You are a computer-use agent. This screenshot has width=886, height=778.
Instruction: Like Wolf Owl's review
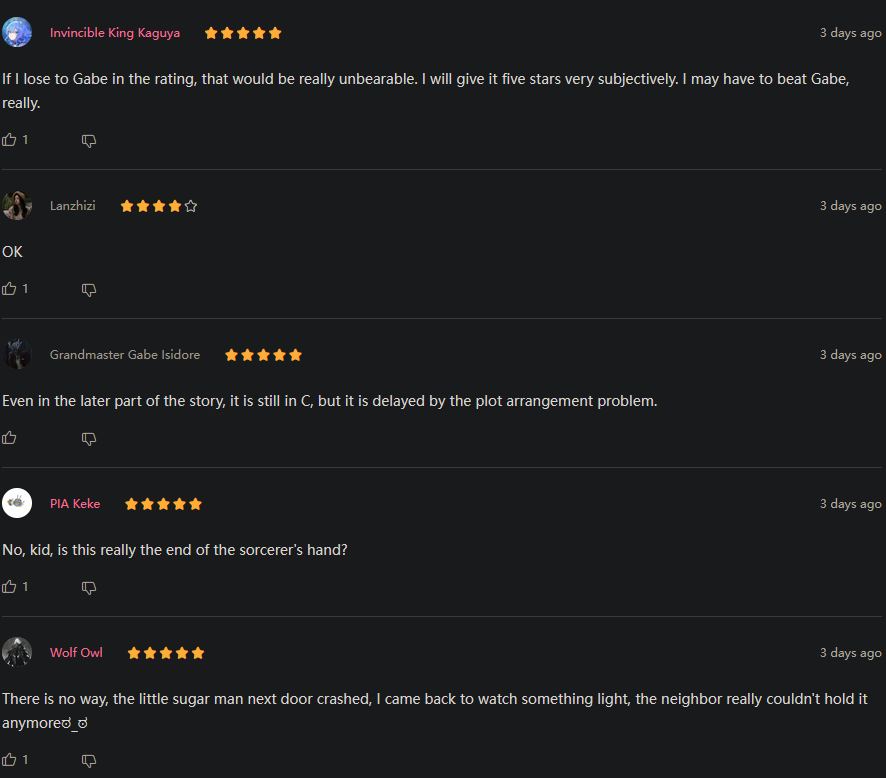point(9,759)
